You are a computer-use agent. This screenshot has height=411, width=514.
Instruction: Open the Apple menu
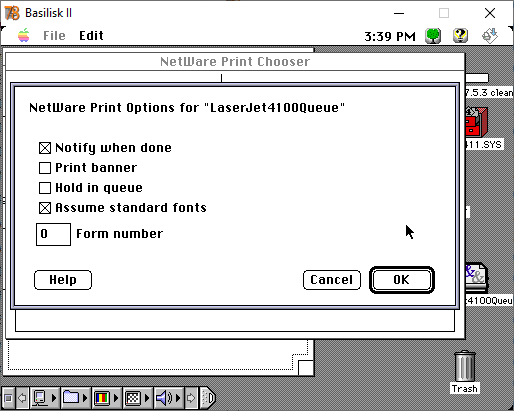point(24,35)
